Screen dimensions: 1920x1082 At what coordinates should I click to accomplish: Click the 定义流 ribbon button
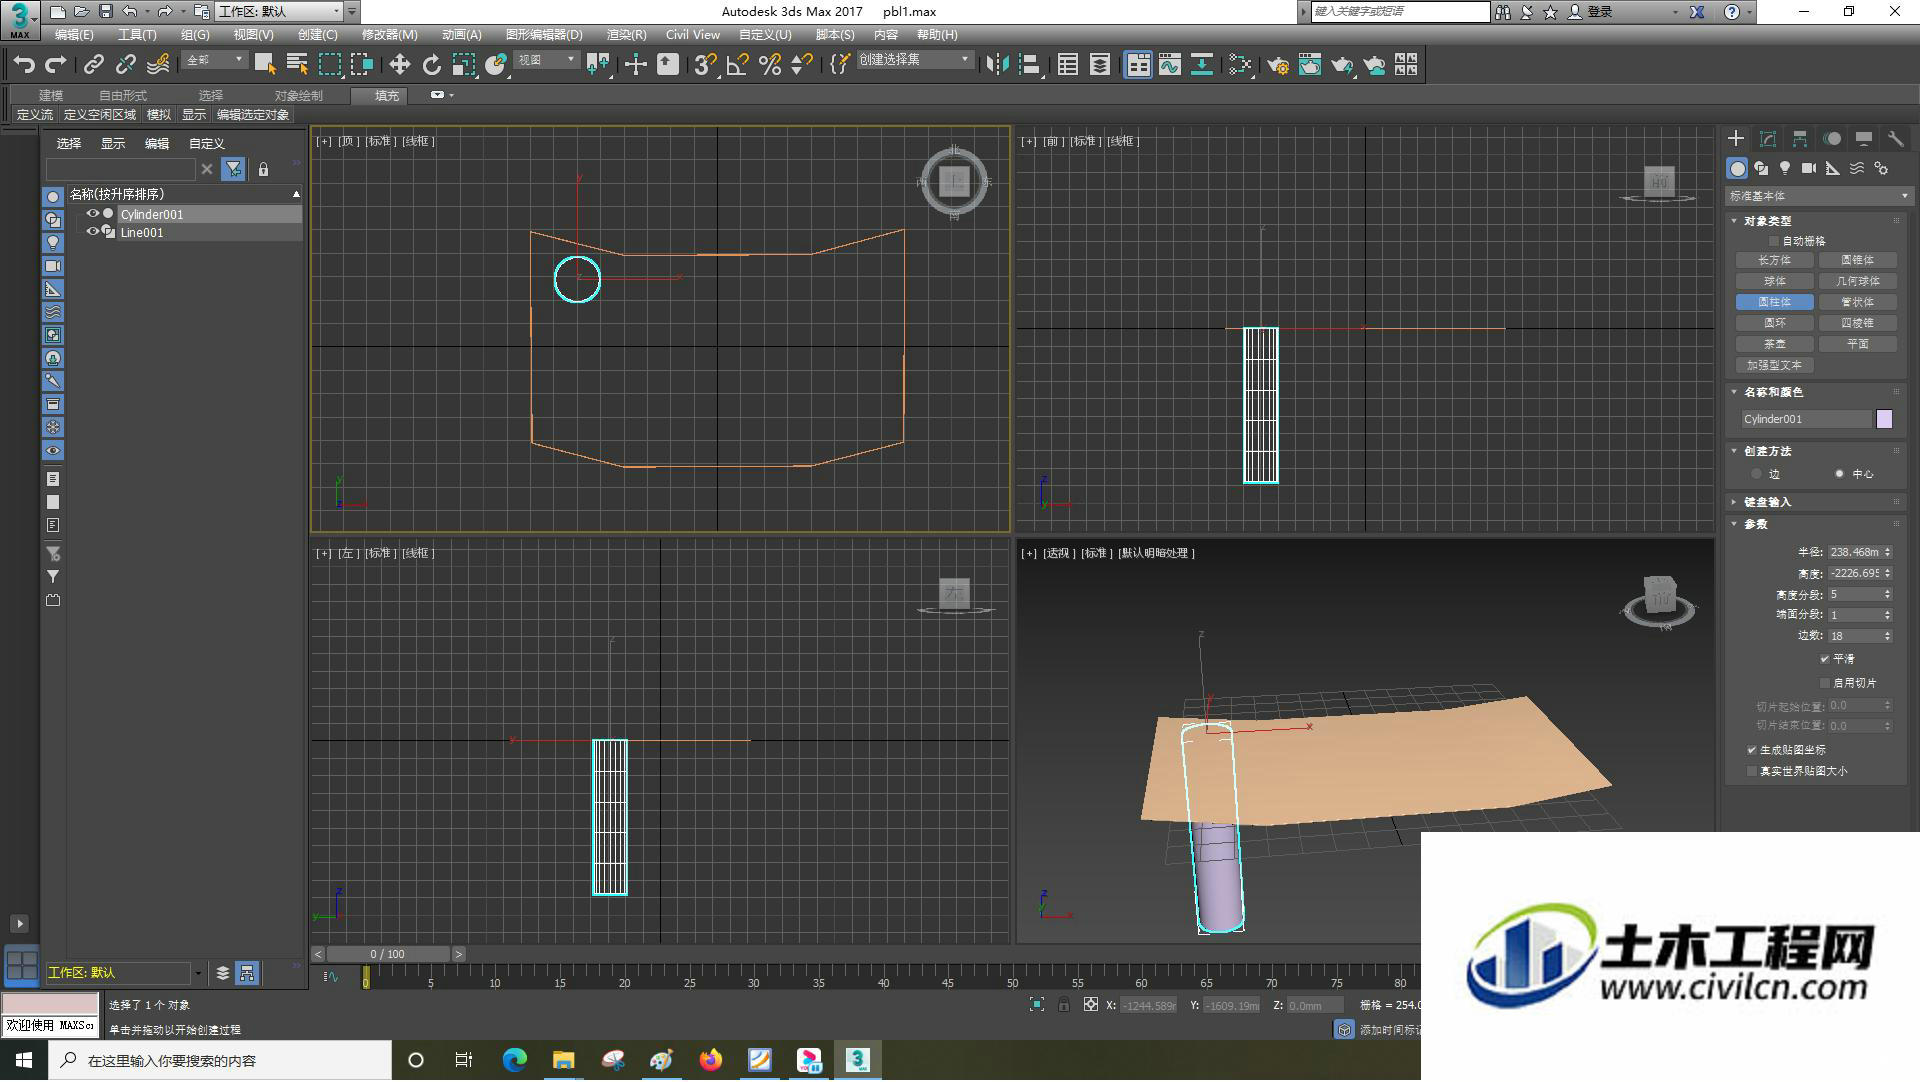[x=35, y=115]
